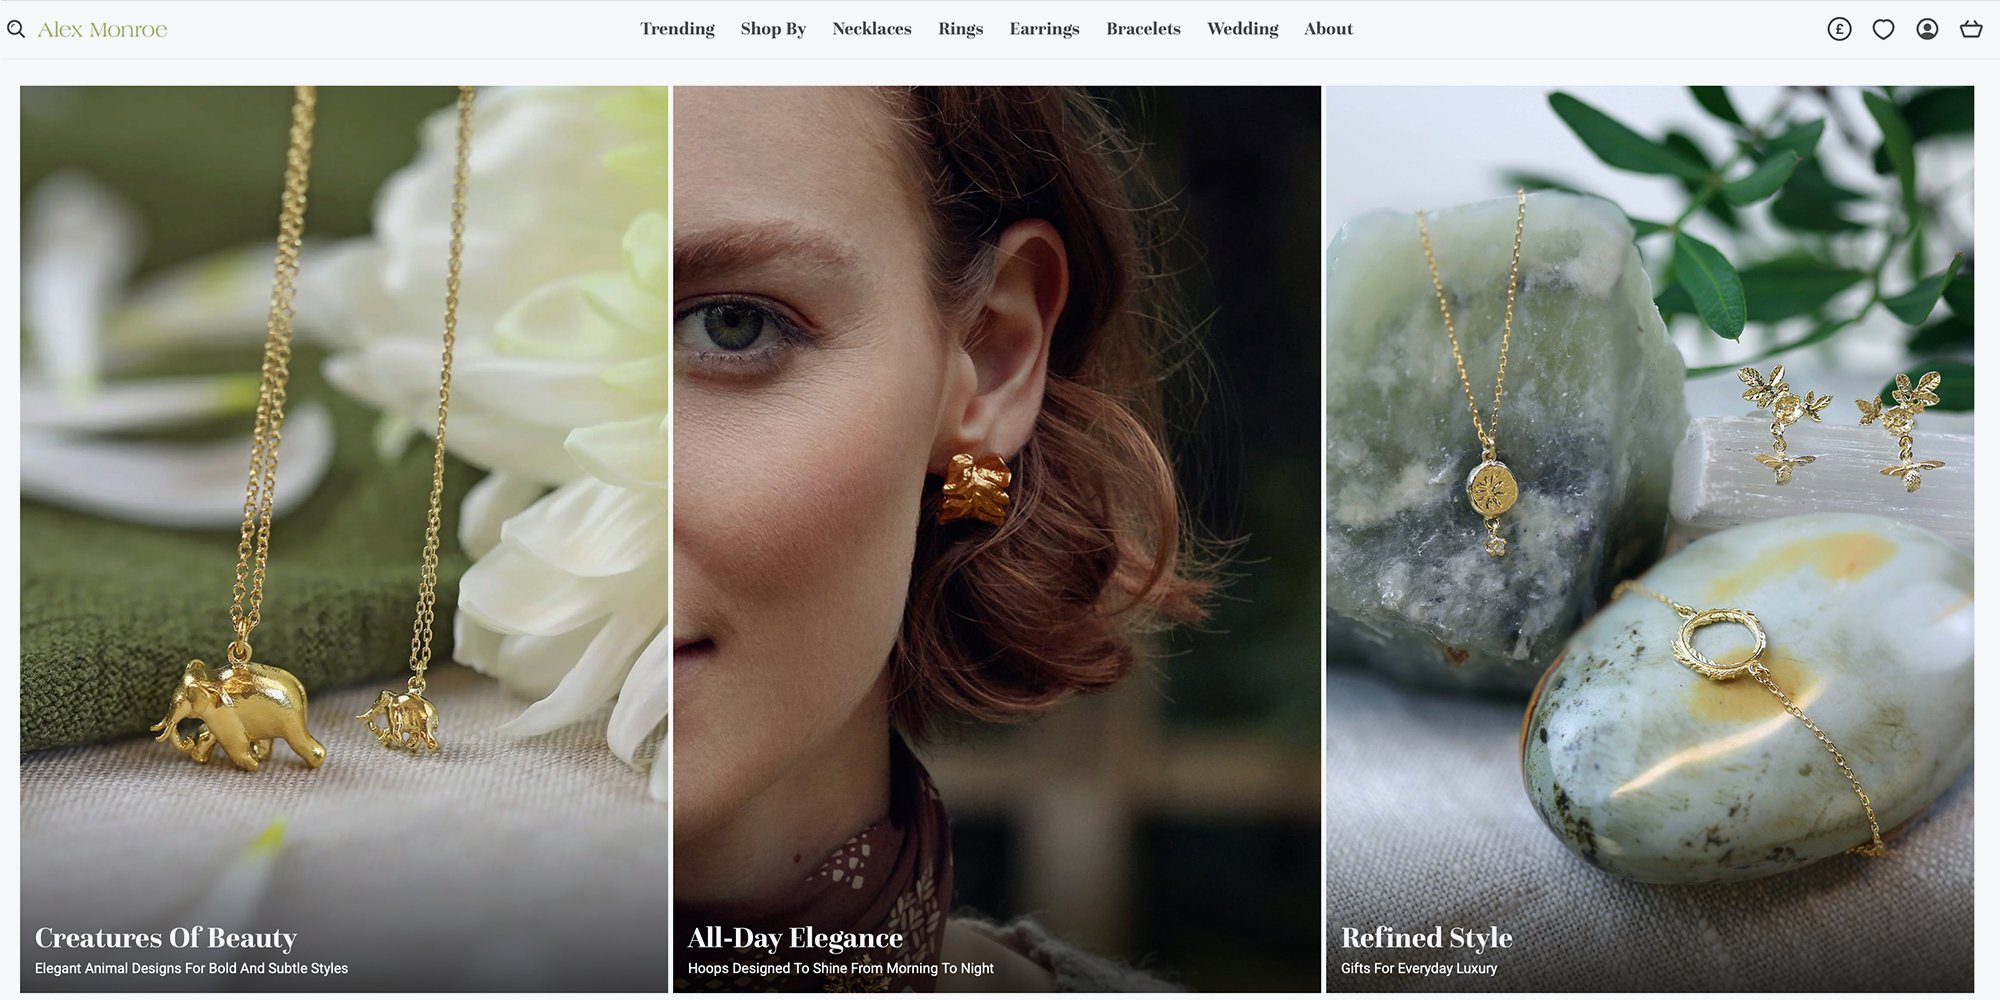Open the Earrings menu
Viewport: 2000px width, 1000px height.
(x=1044, y=29)
